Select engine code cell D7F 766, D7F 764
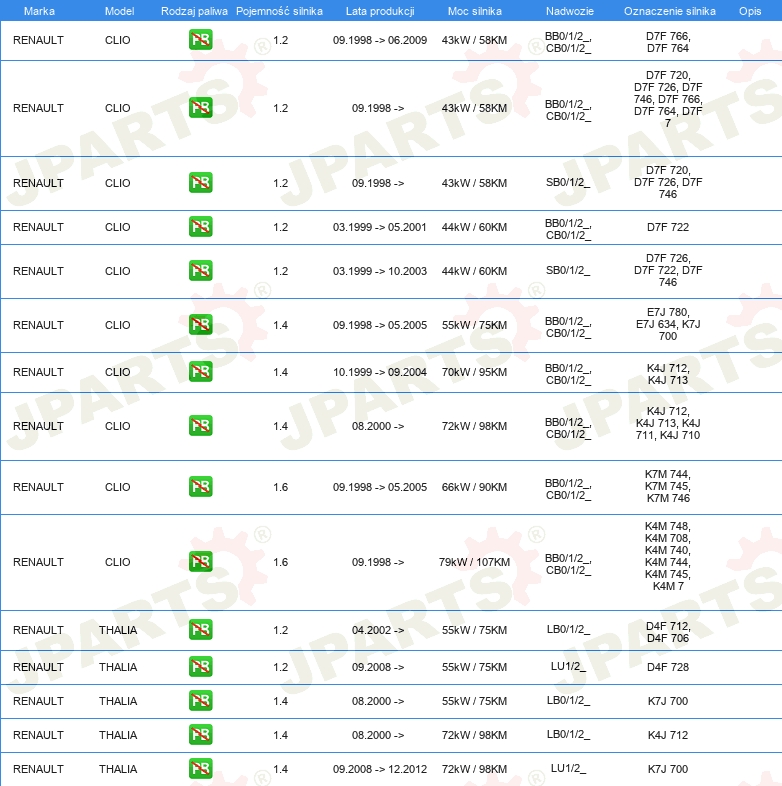Image resolution: width=782 pixels, height=786 pixels. tap(668, 42)
